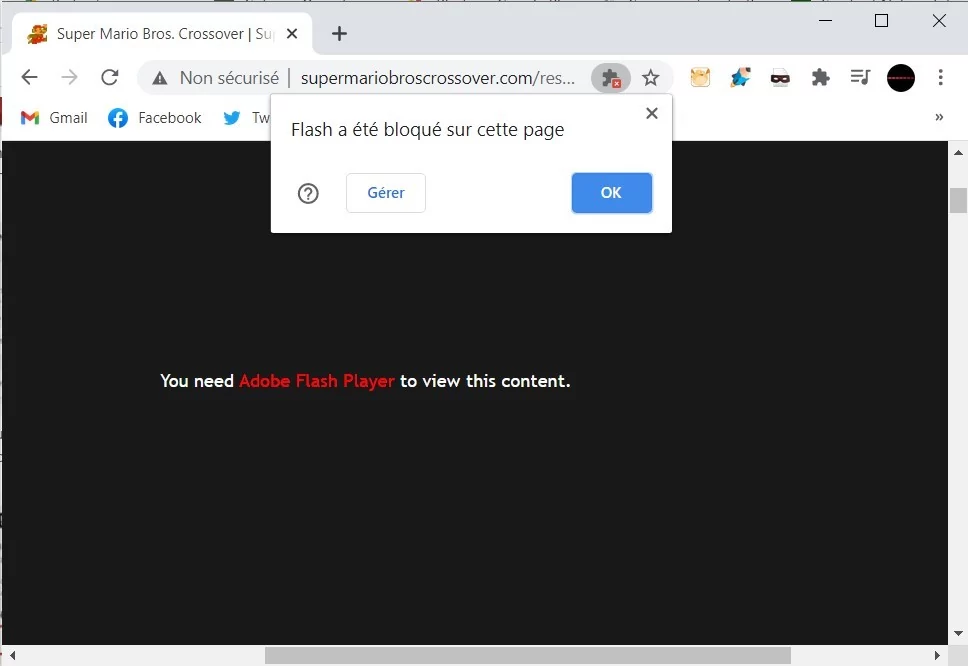Image resolution: width=968 pixels, height=666 pixels.
Task: Open the toast-face extension icon
Action: click(700, 78)
